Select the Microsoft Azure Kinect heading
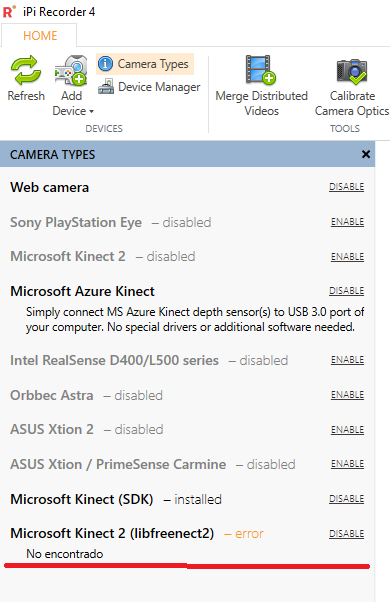Viewport: 390px width, 602px height. point(82,291)
